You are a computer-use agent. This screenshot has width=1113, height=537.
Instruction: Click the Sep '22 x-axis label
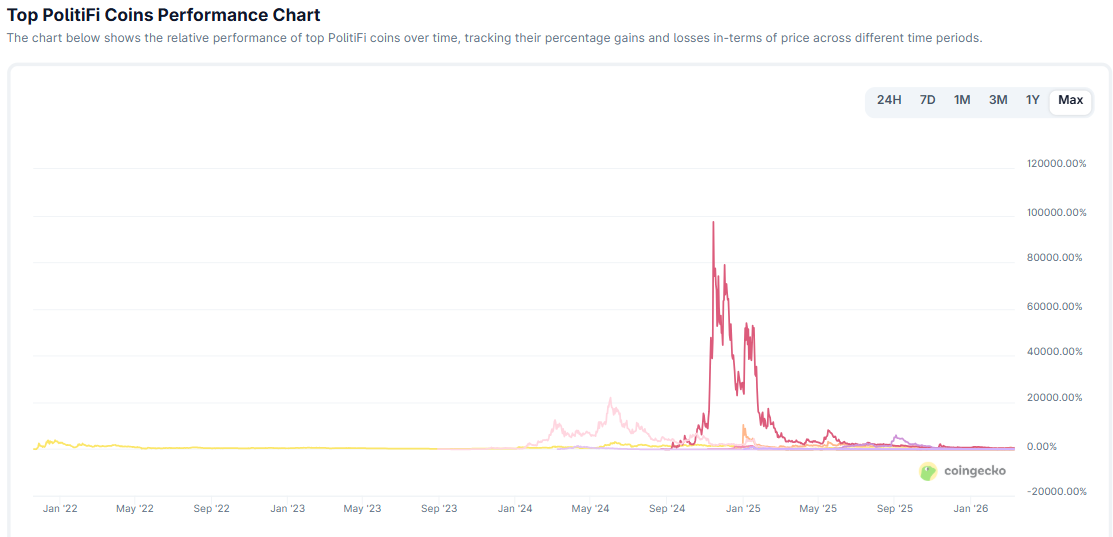(x=211, y=509)
